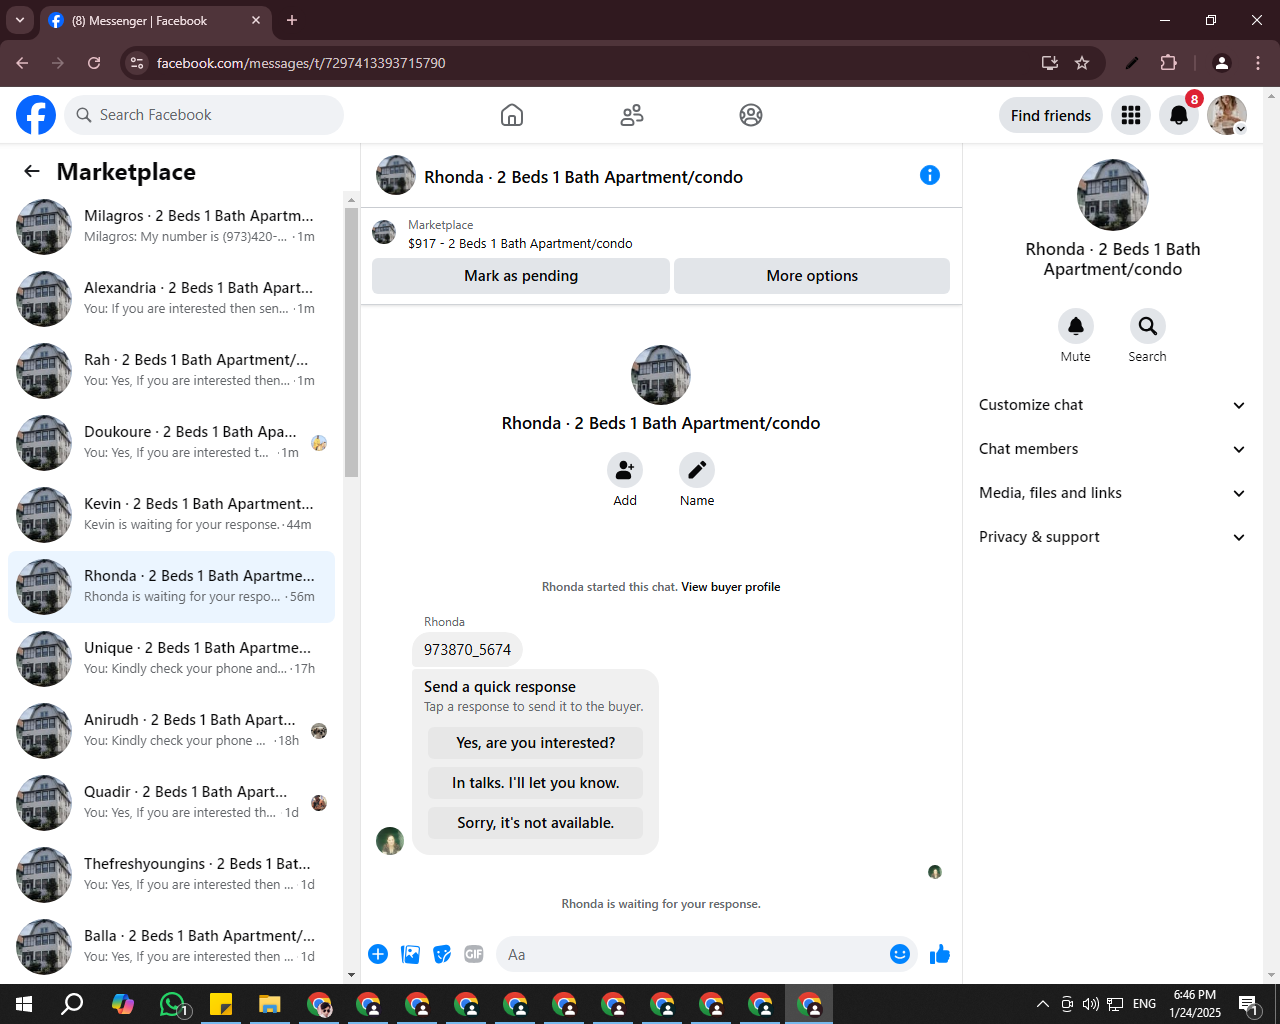The width and height of the screenshot is (1280, 1024).
Task: Reload the page in Chrome
Action: (94, 63)
